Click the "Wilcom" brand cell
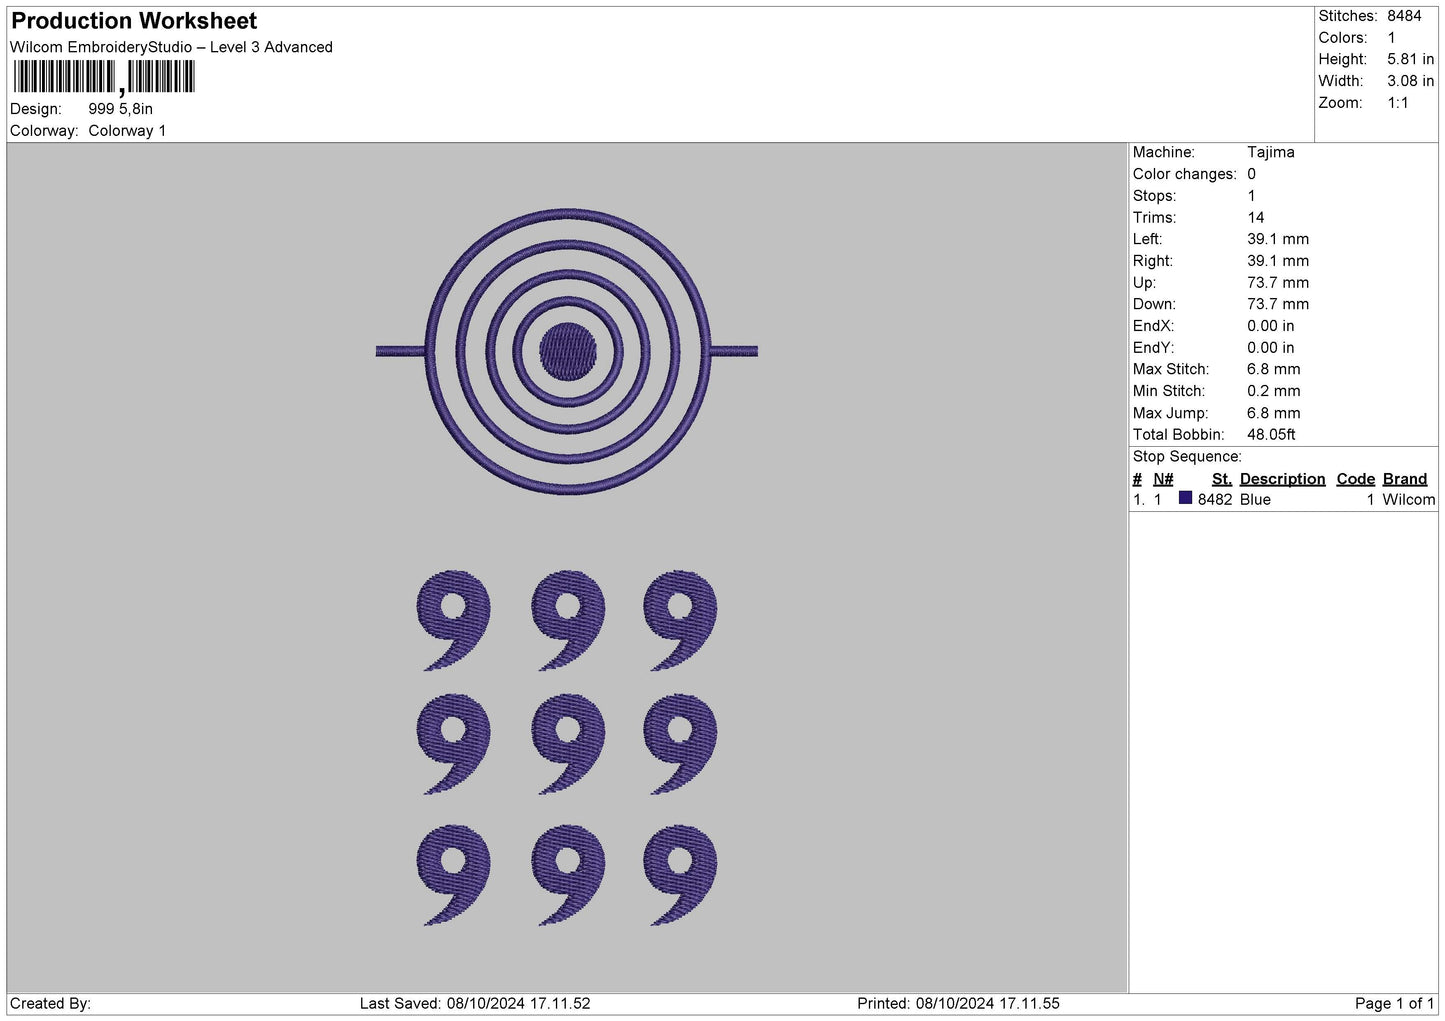The width and height of the screenshot is (1445, 1021). pyautogui.click(x=1409, y=500)
